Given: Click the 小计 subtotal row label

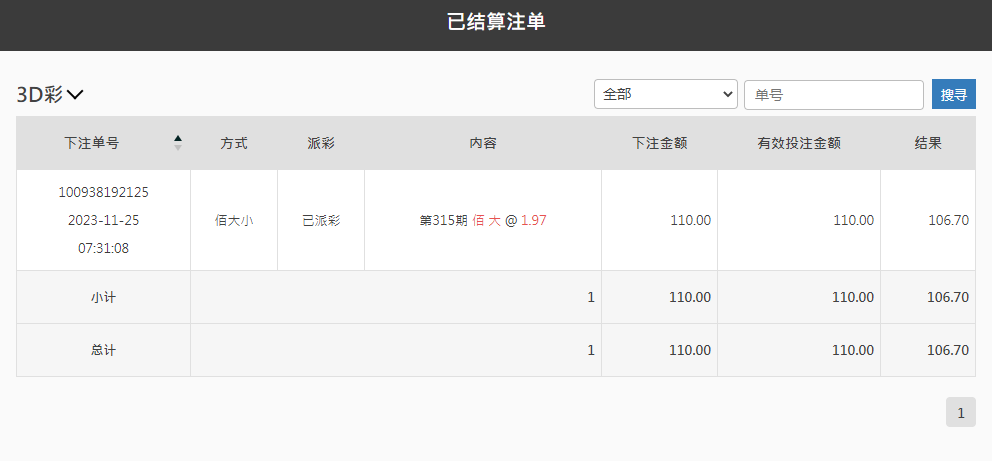Looking at the screenshot, I should [x=104, y=297].
